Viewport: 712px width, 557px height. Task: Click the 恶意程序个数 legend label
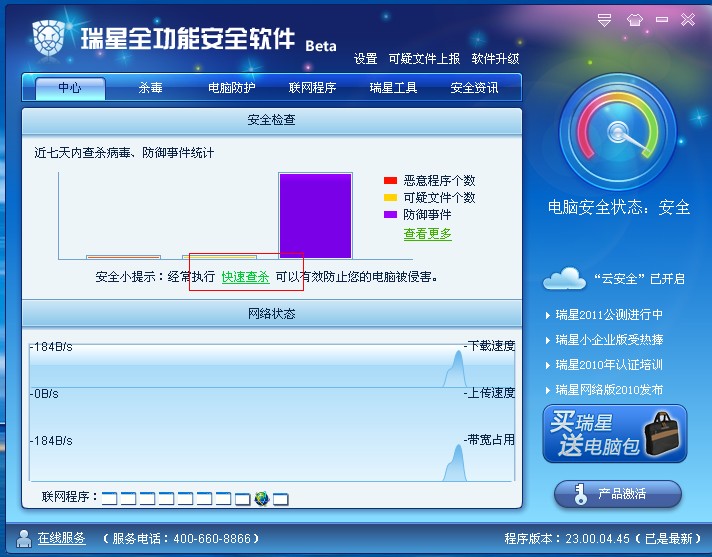(439, 181)
